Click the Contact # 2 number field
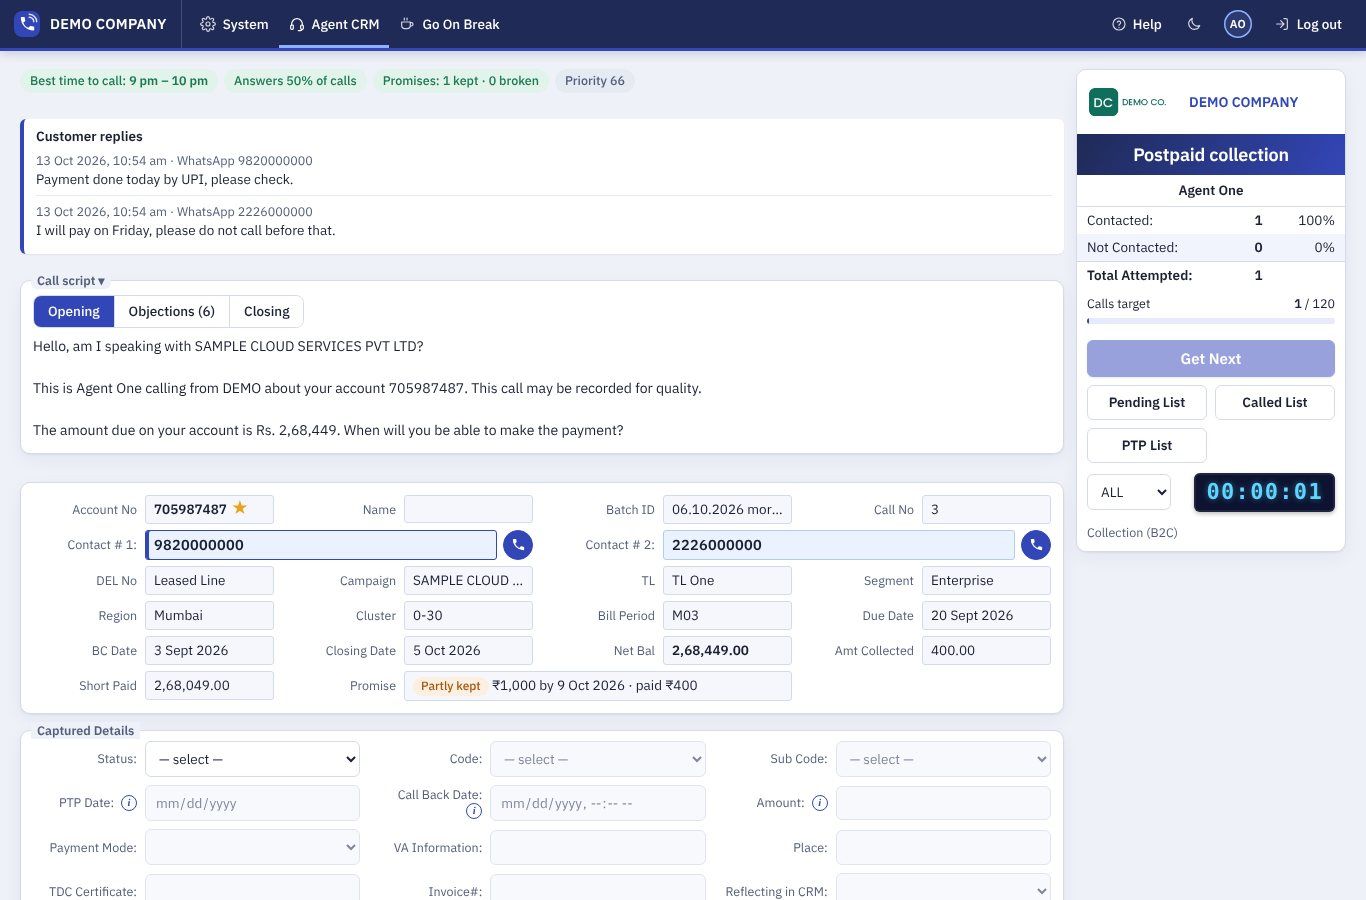 839,545
